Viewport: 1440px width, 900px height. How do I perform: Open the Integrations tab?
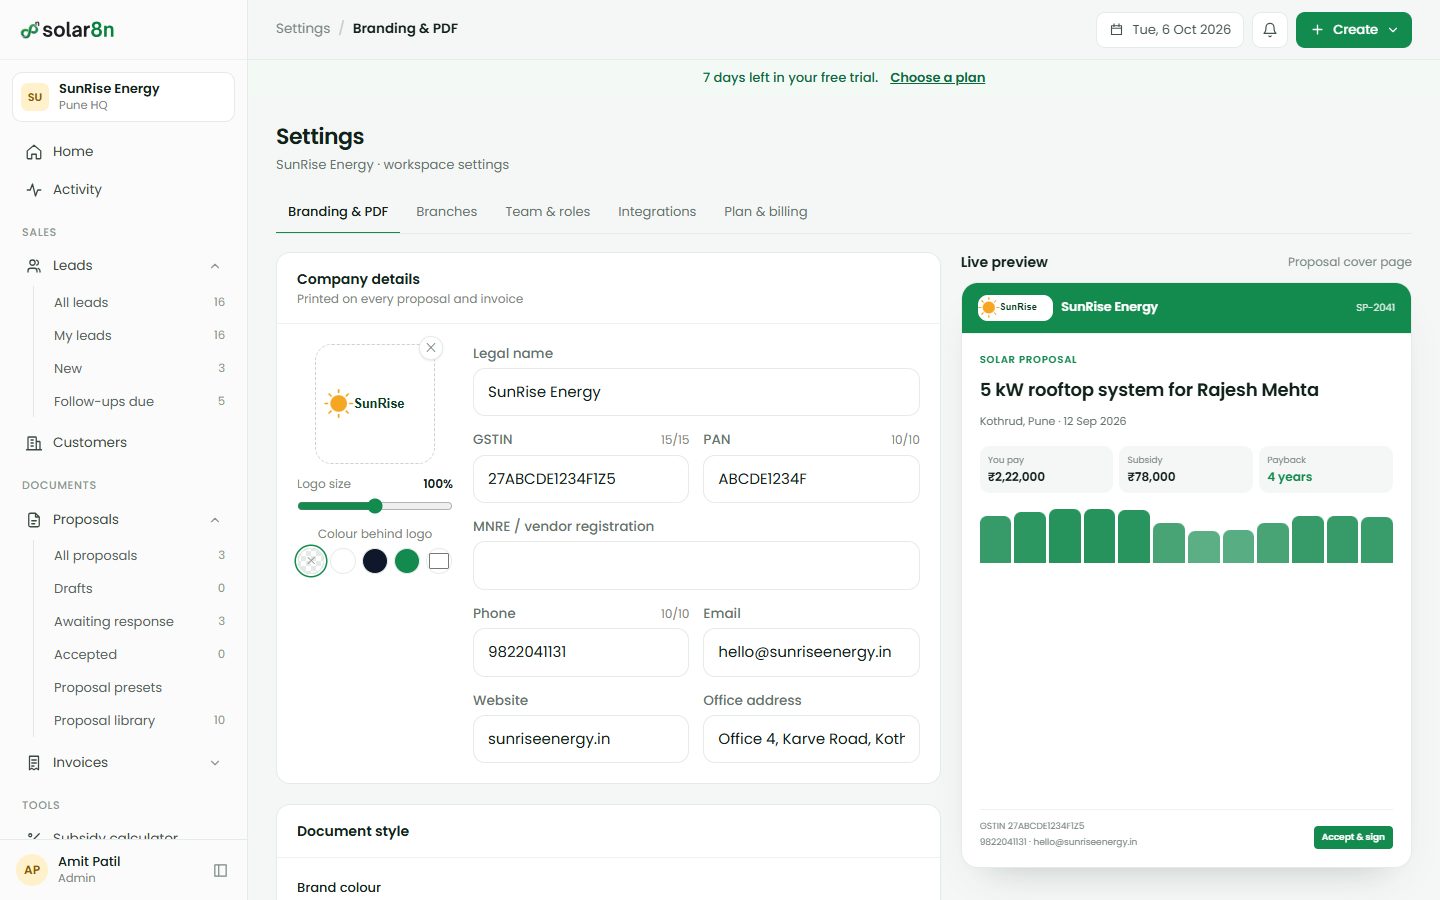657,212
